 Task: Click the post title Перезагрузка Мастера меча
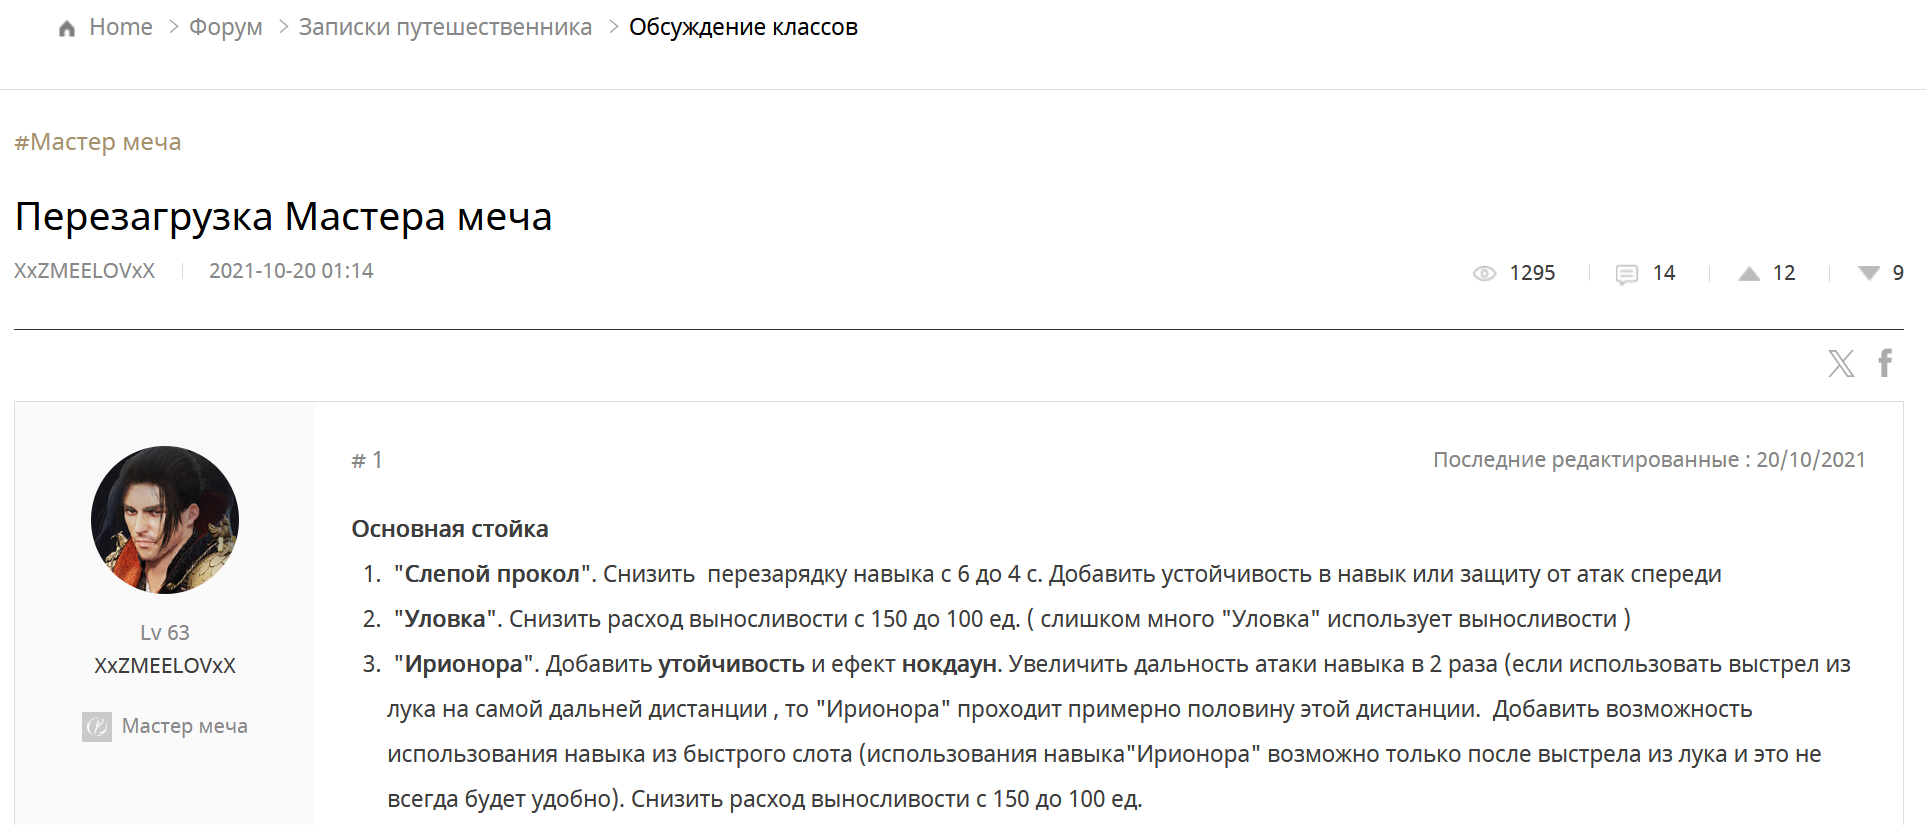coord(284,216)
